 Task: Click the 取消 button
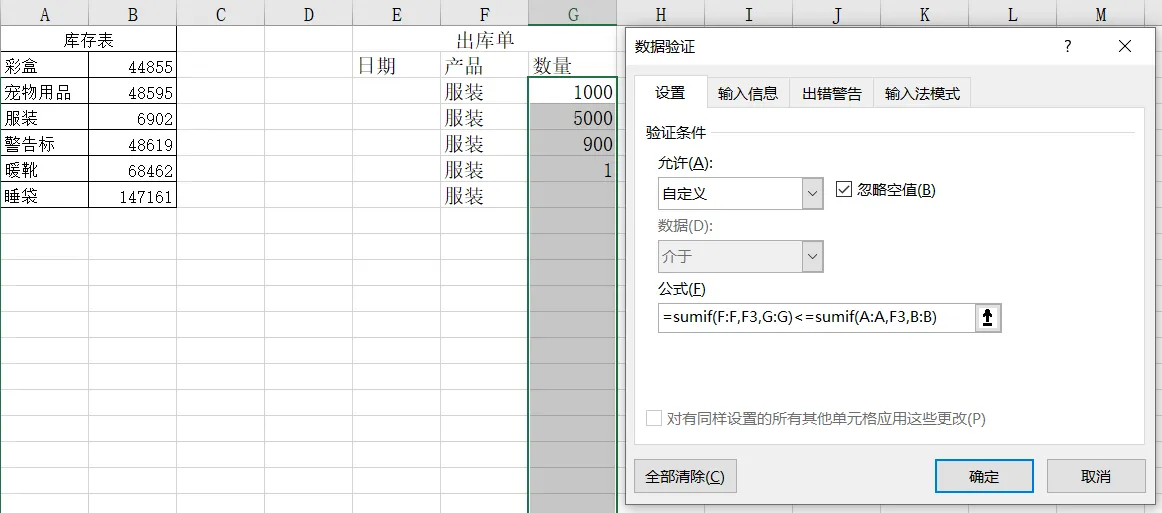click(x=1095, y=476)
